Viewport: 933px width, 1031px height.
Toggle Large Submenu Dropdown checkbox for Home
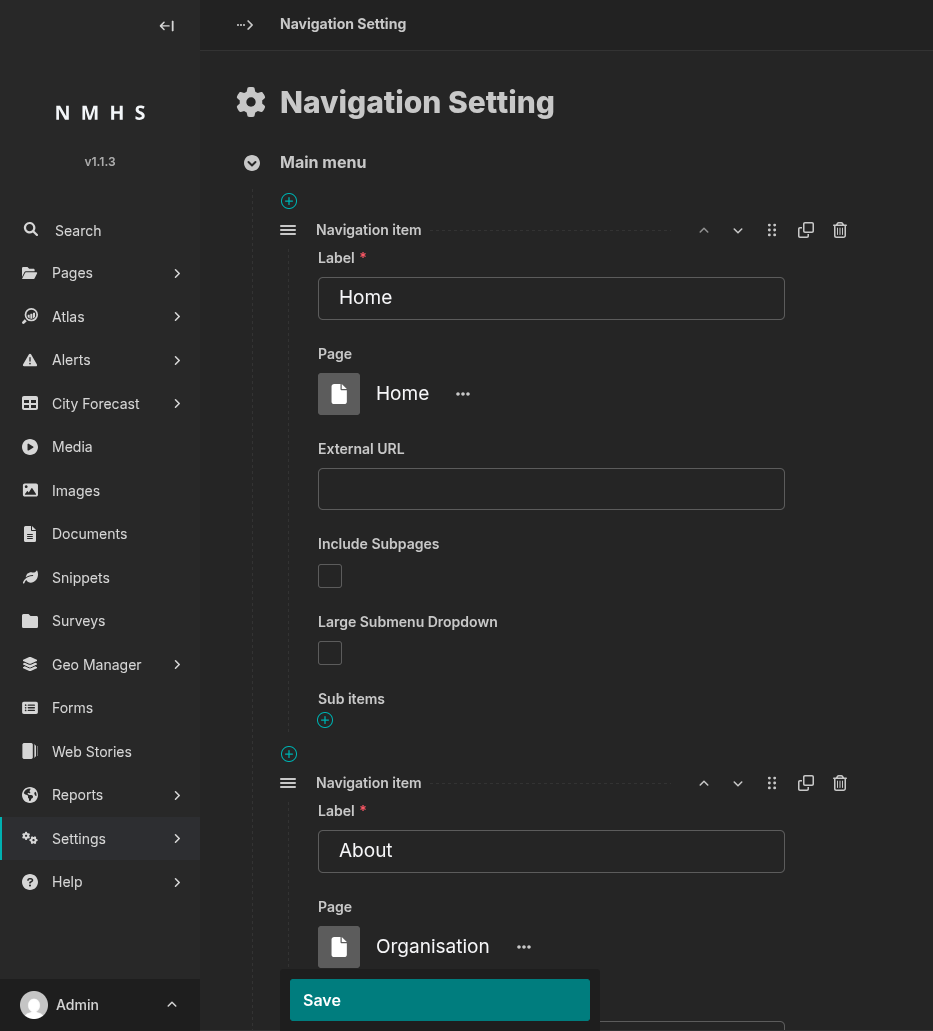click(x=330, y=653)
